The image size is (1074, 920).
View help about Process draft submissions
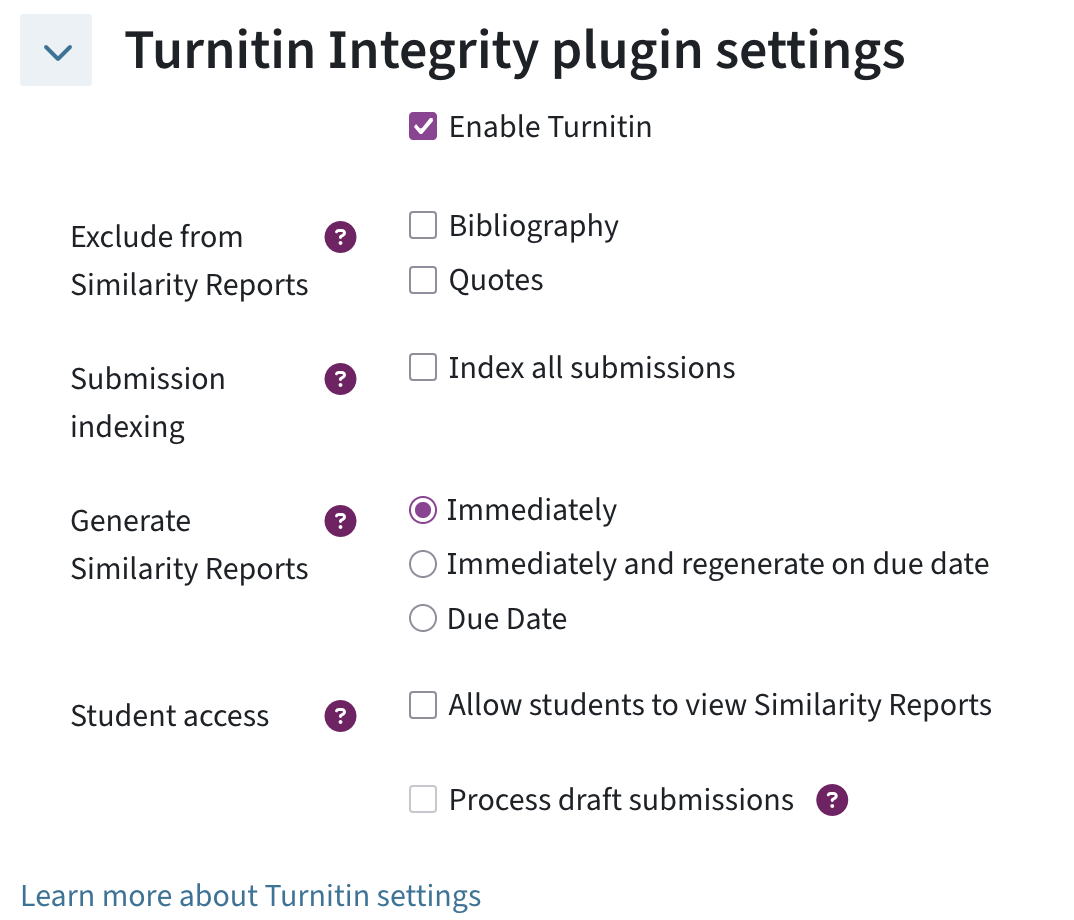[831, 800]
